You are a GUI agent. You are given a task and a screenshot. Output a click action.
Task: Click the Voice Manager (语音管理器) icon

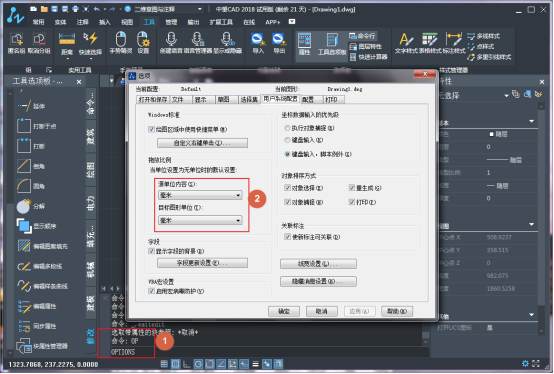pos(197,38)
